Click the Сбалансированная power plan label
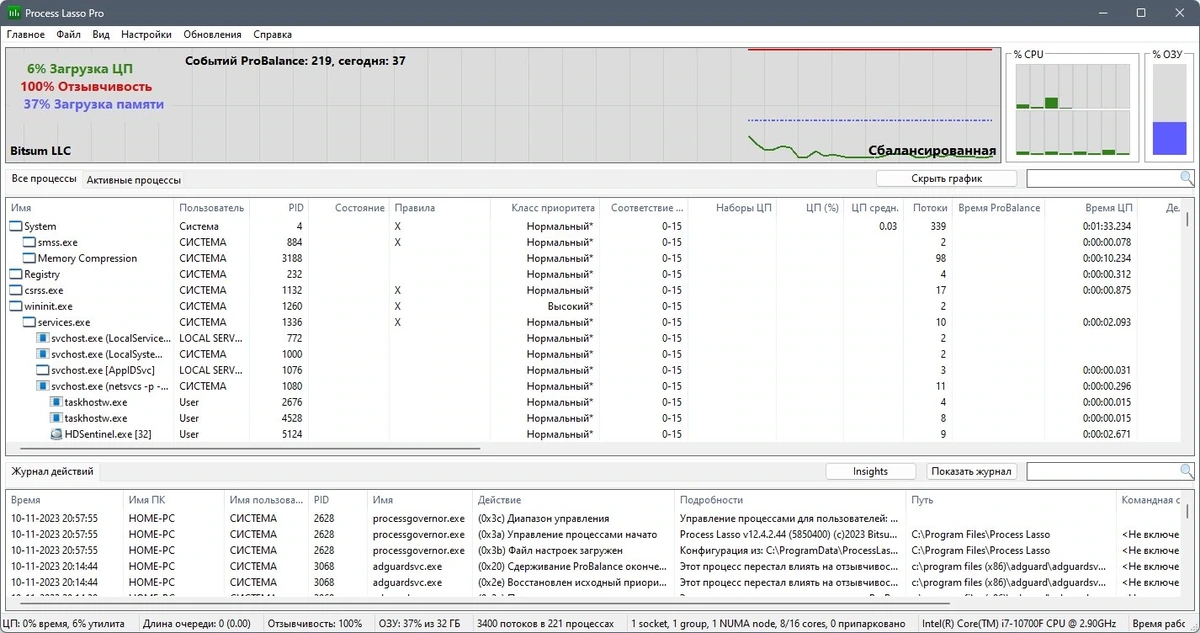Screen dimensions: 1200x633 coord(932,151)
